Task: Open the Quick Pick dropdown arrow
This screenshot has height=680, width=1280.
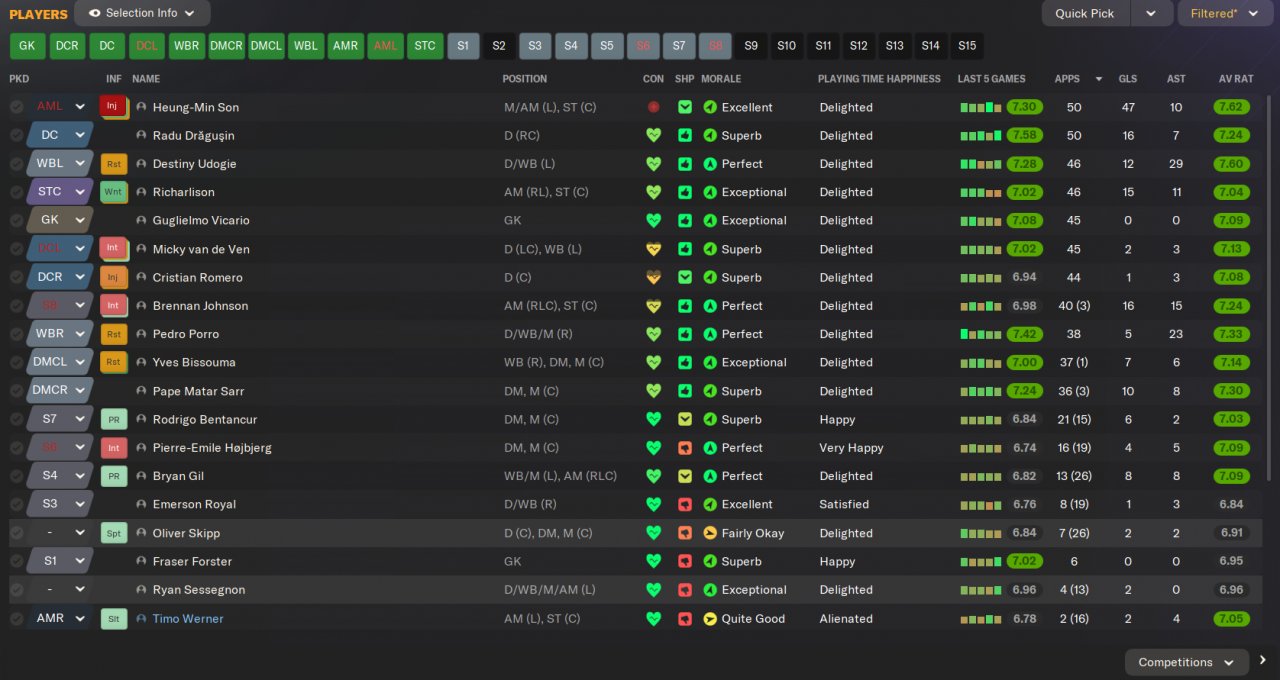Action: click(1151, 13)
